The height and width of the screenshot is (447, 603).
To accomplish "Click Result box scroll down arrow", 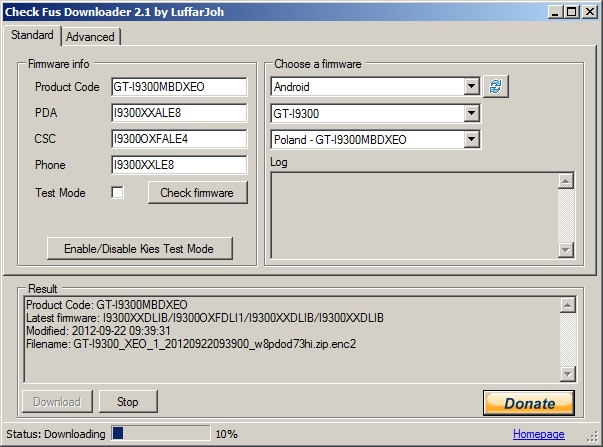I will coord(568,374).
